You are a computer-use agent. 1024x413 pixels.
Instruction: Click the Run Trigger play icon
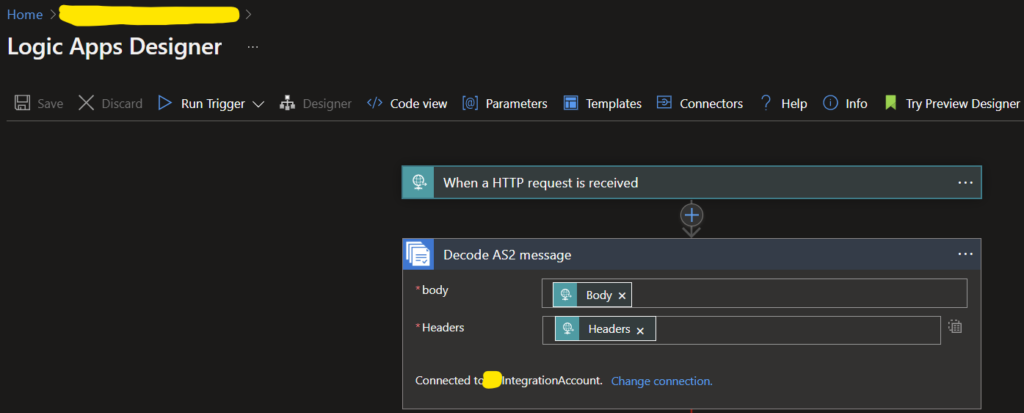[x=165, y=103]
